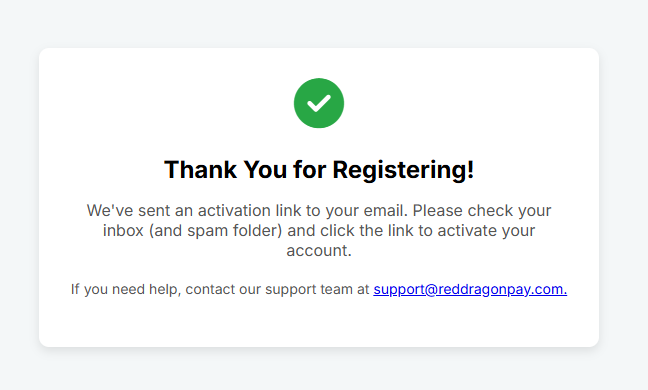The image size is (648, 390).
Task: Click the word "account." in the message
Action: click(x=319, y=250)
